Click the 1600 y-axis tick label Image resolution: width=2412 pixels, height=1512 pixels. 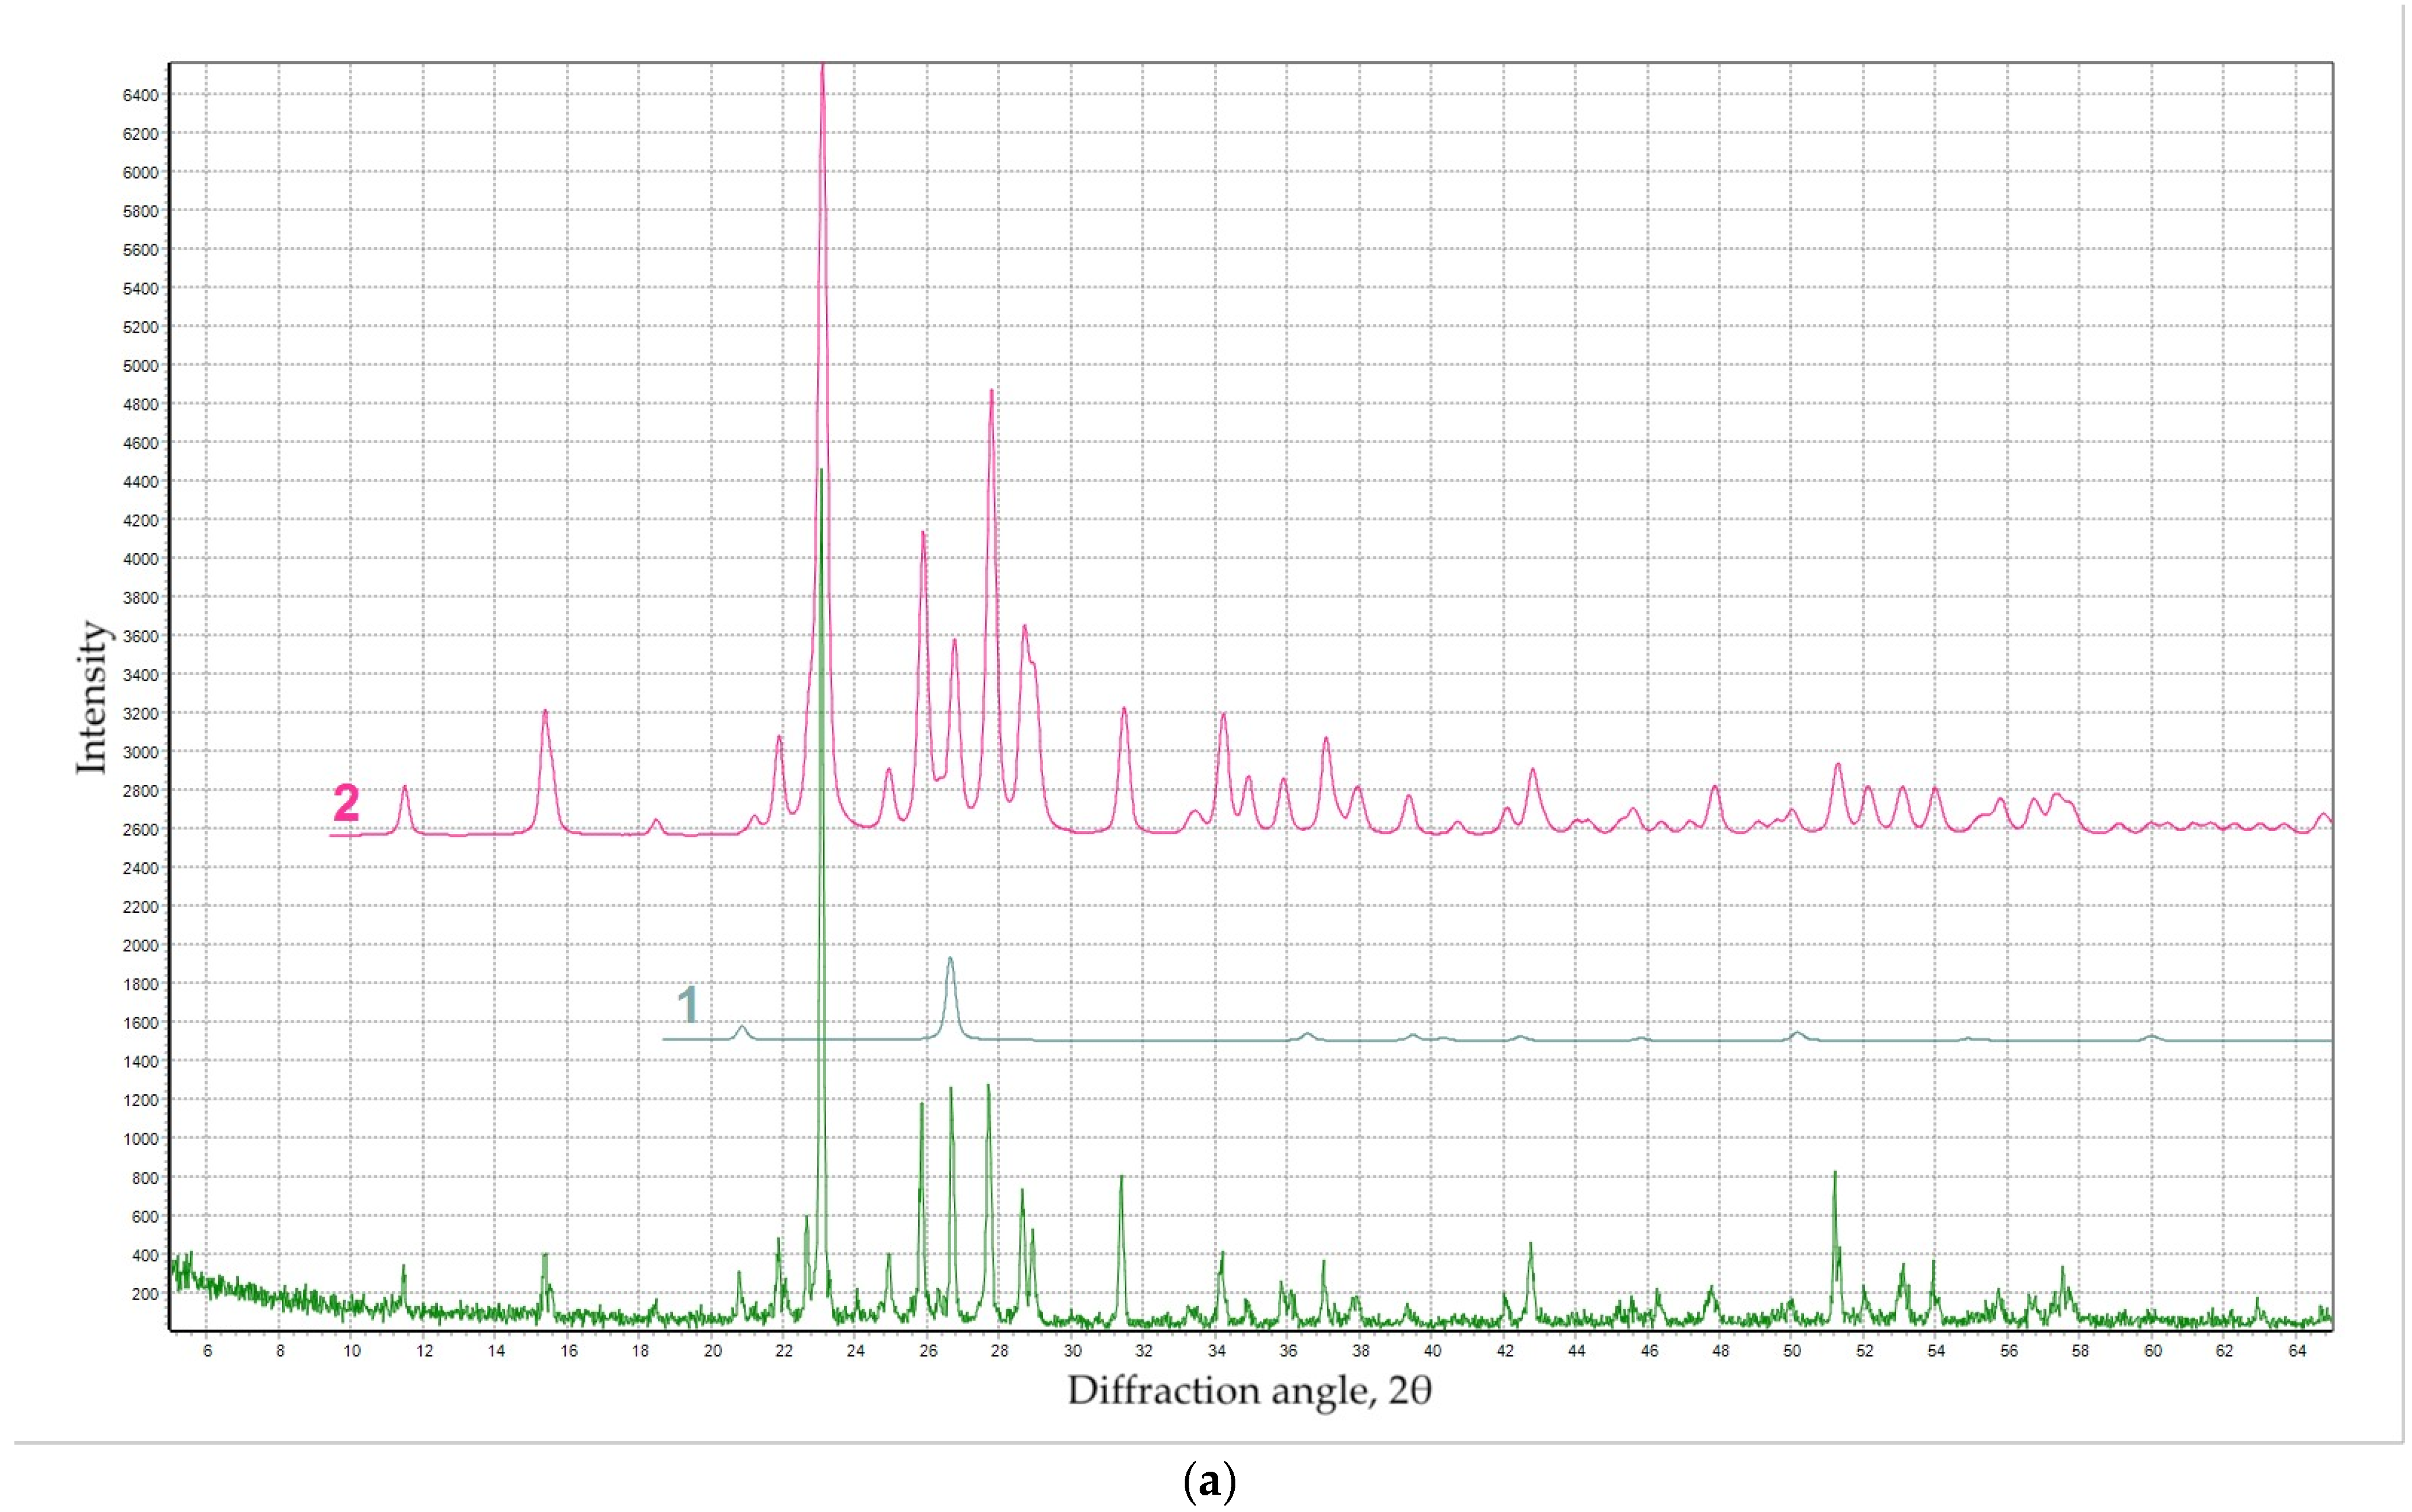(x=140, y=1023)
